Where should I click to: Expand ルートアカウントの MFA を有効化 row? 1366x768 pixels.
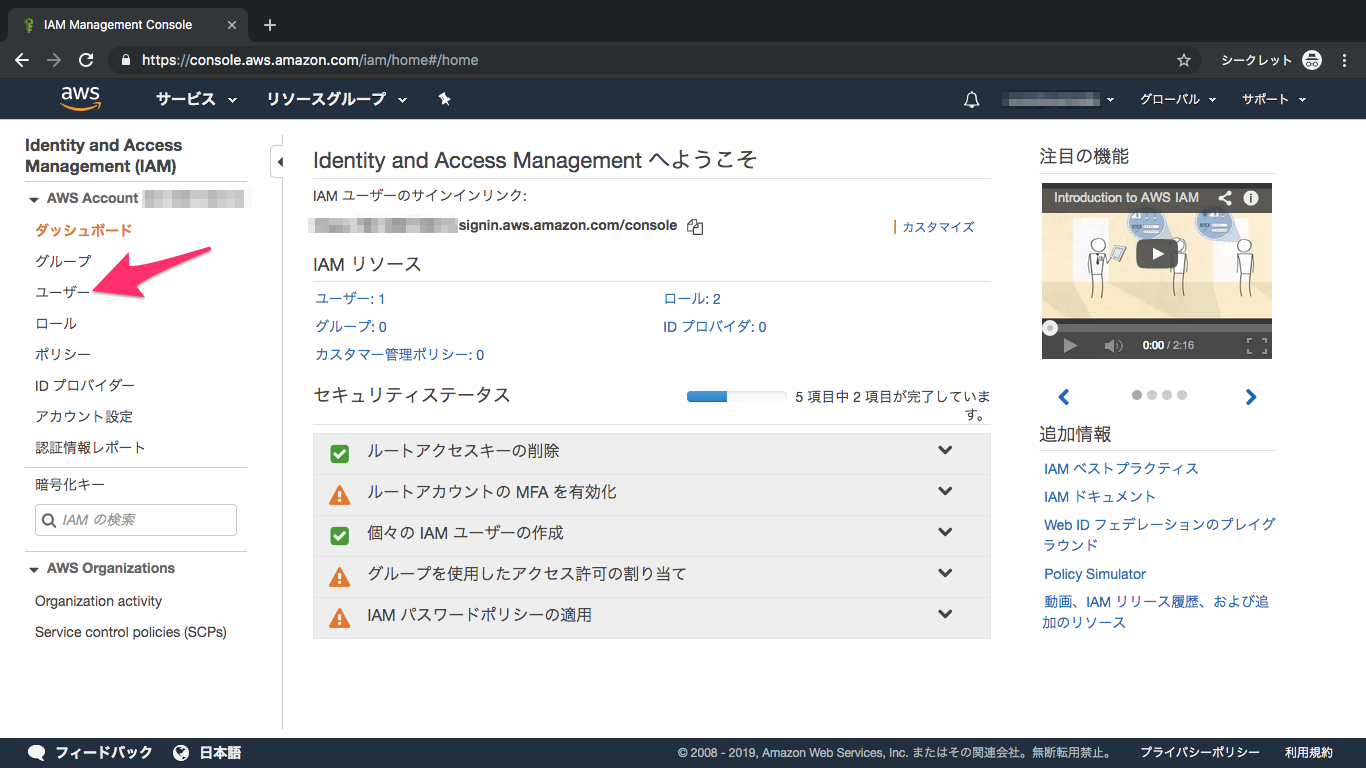point(944,492)
